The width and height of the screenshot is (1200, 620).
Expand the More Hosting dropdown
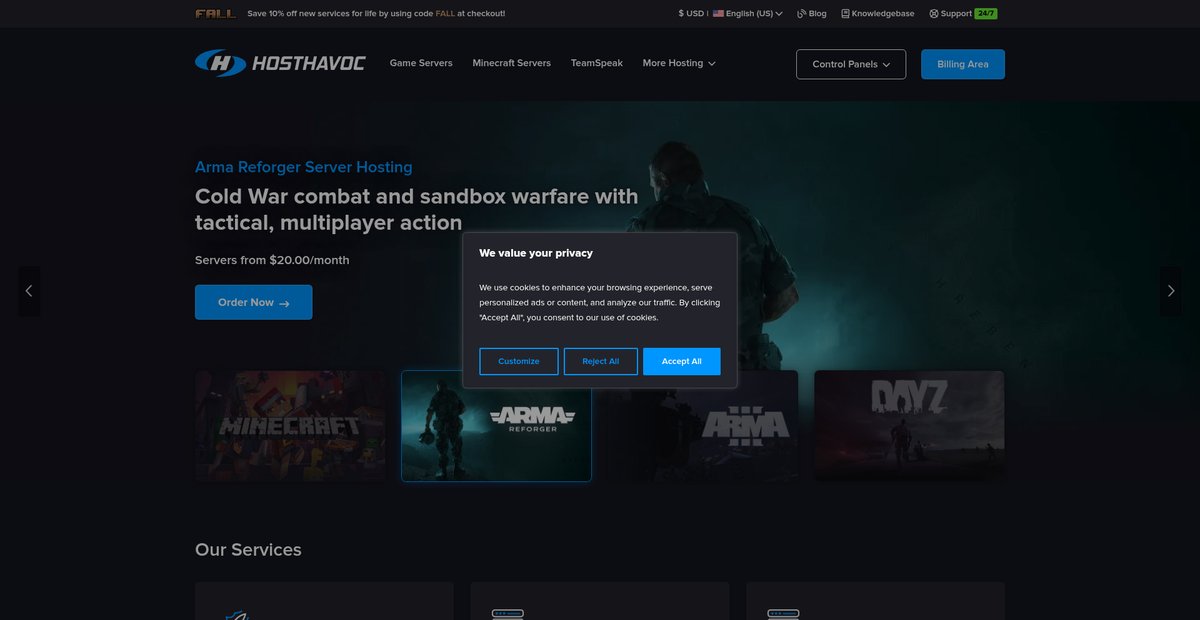coord(679,63)
